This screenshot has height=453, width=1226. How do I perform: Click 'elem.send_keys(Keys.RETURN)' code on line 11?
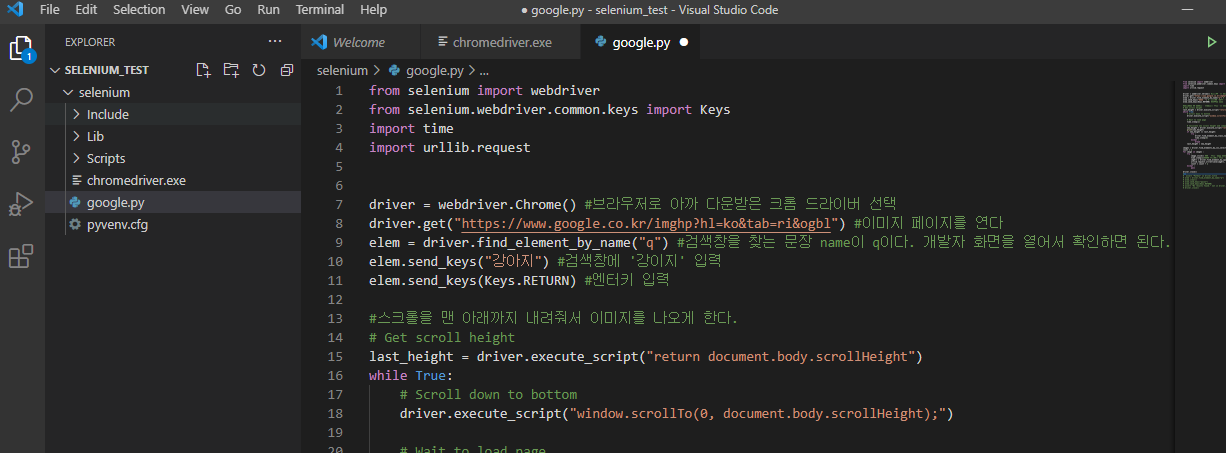[x=473, y=280]
